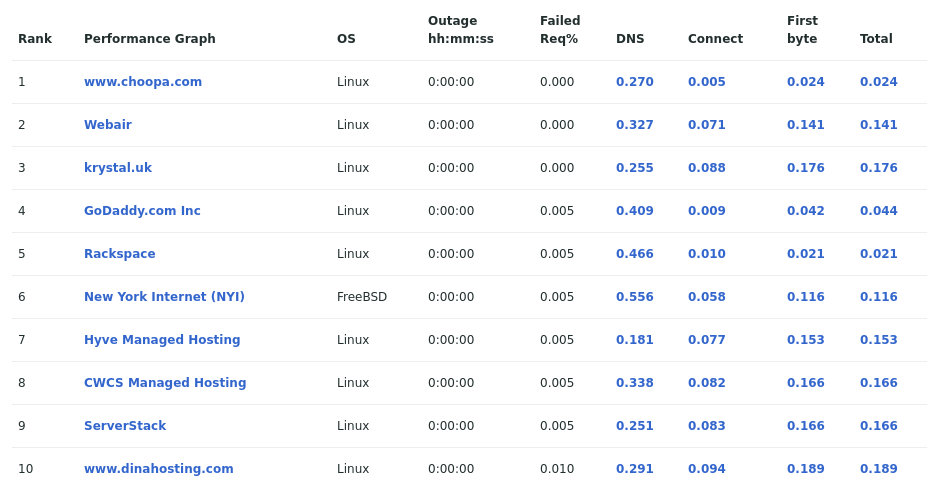Click the ServerStack link

tap(125, 426)
